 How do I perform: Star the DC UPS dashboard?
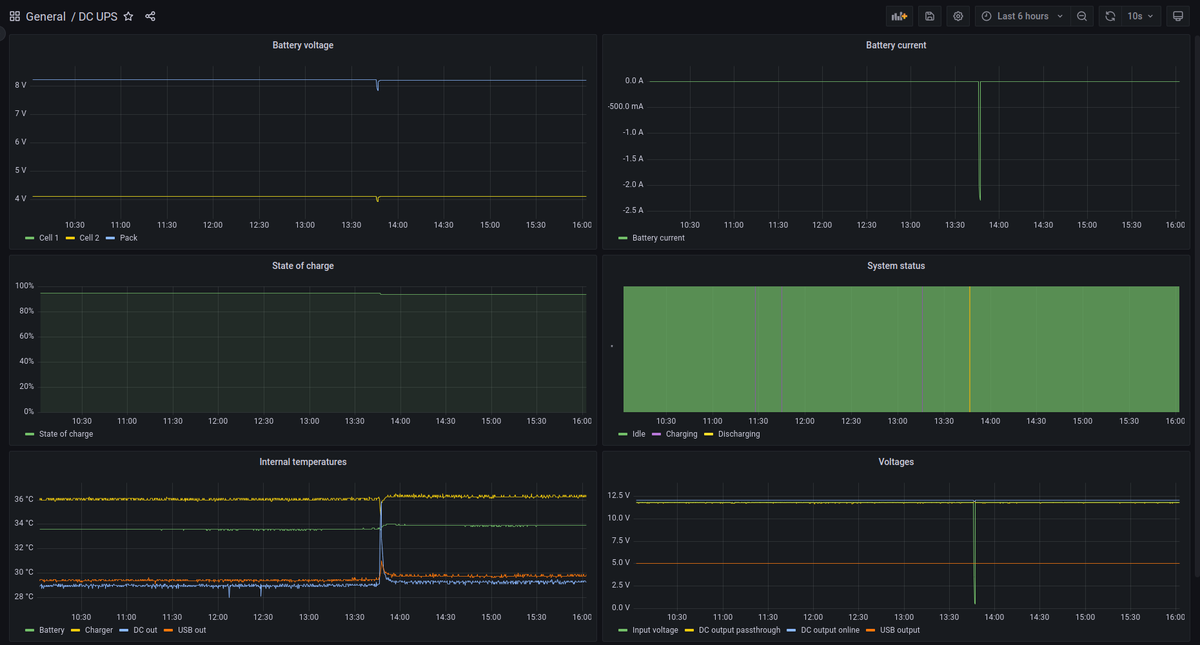[x=128, y=16]
